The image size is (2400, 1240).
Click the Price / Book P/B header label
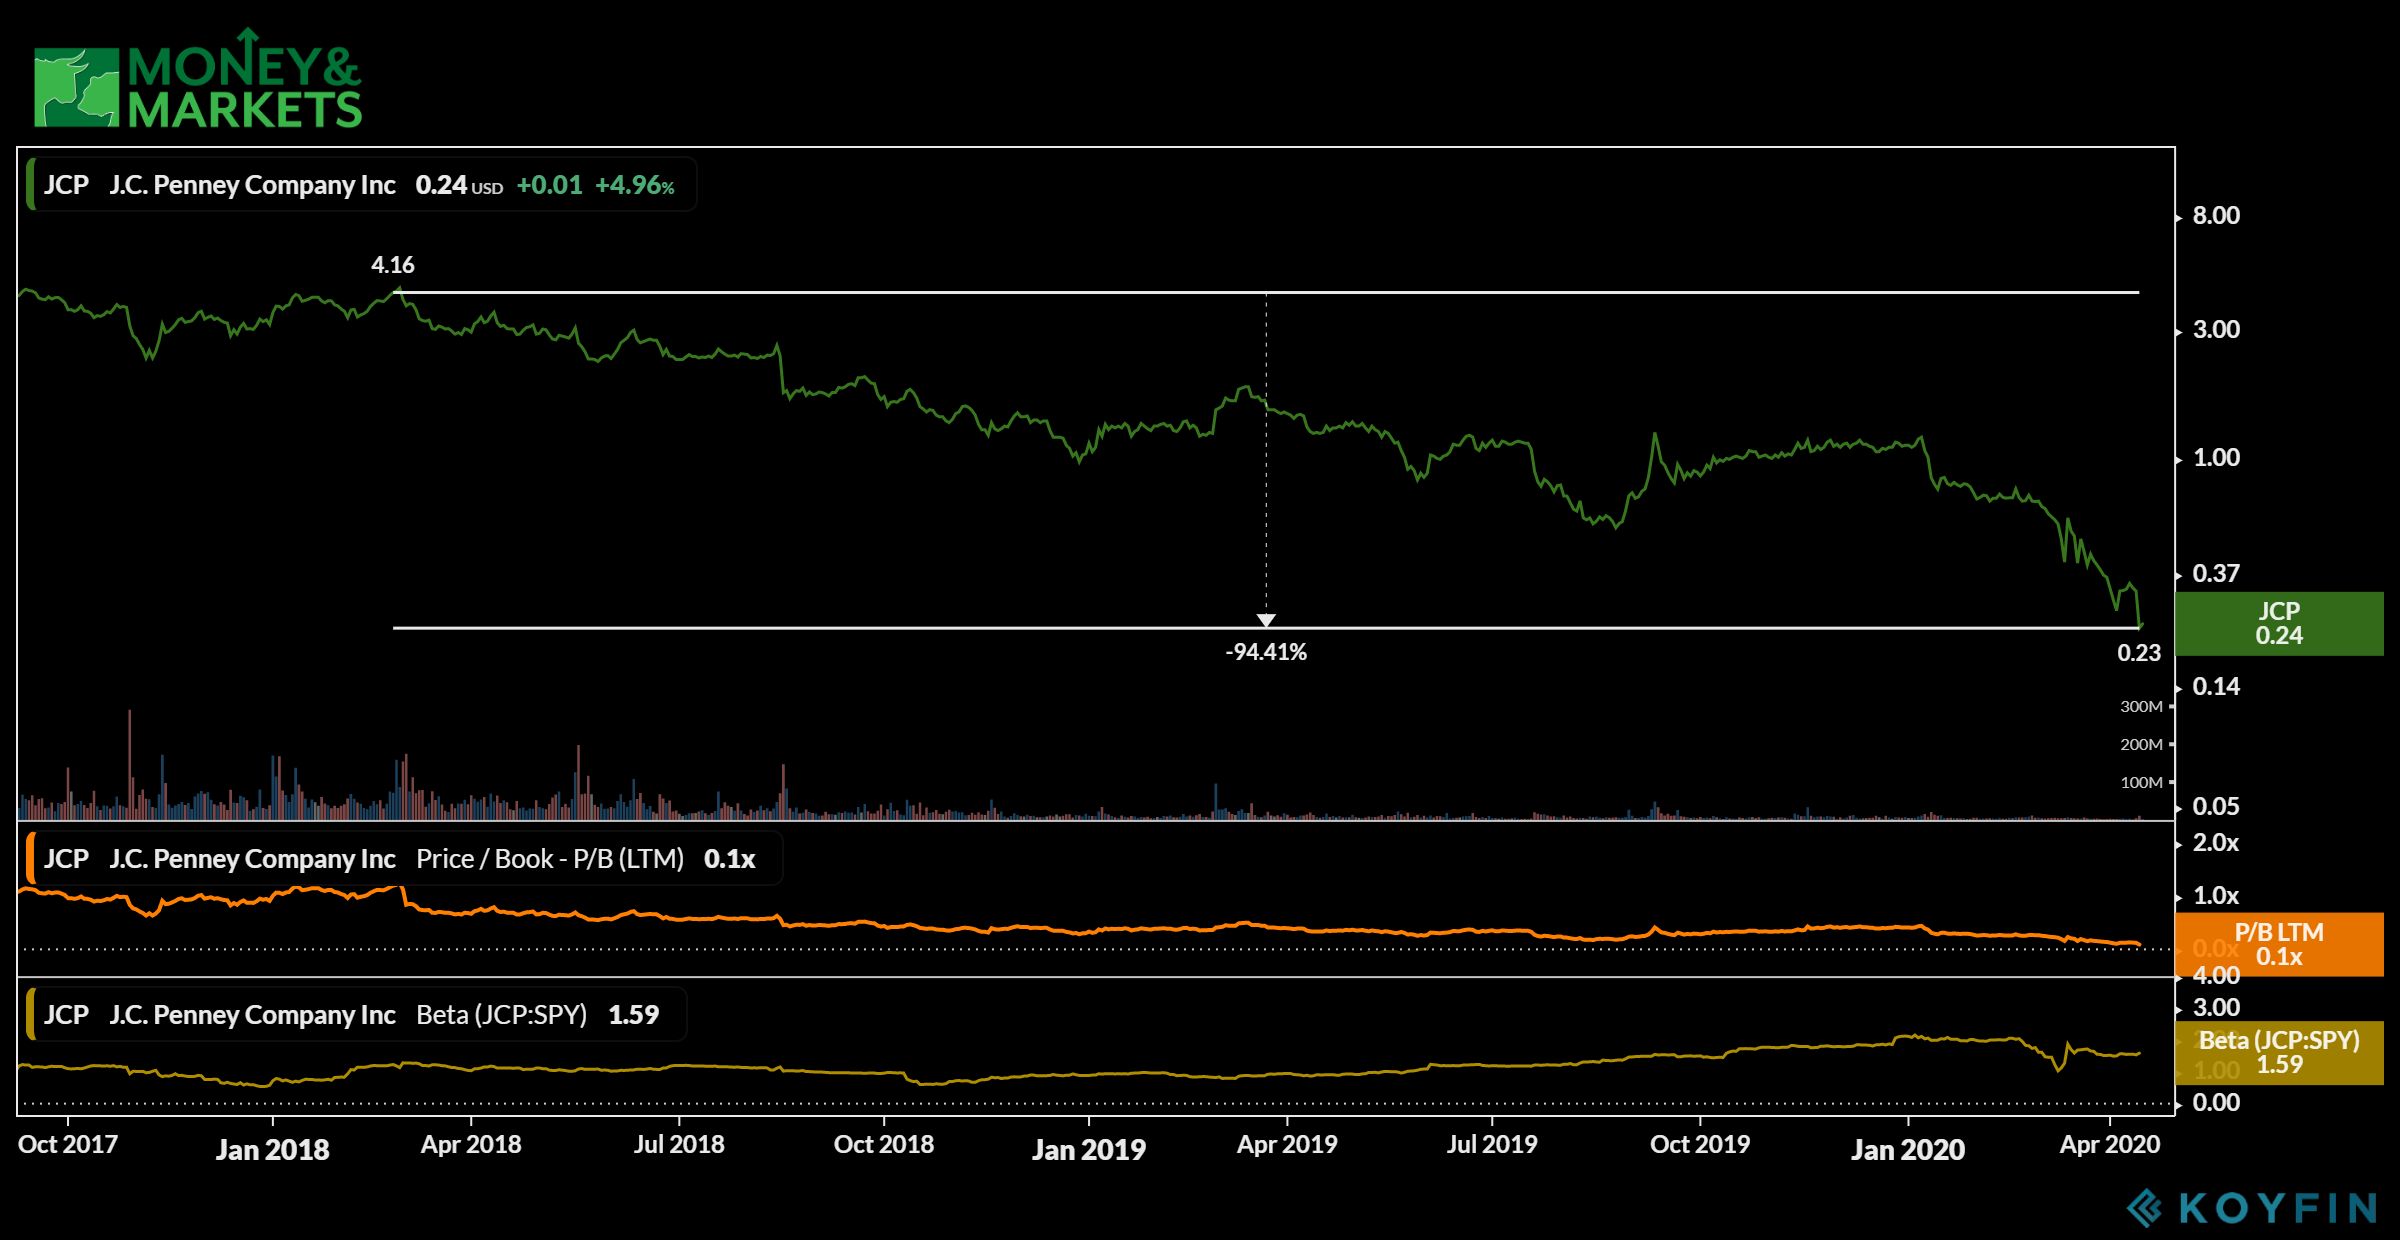(x=404, y=859)
